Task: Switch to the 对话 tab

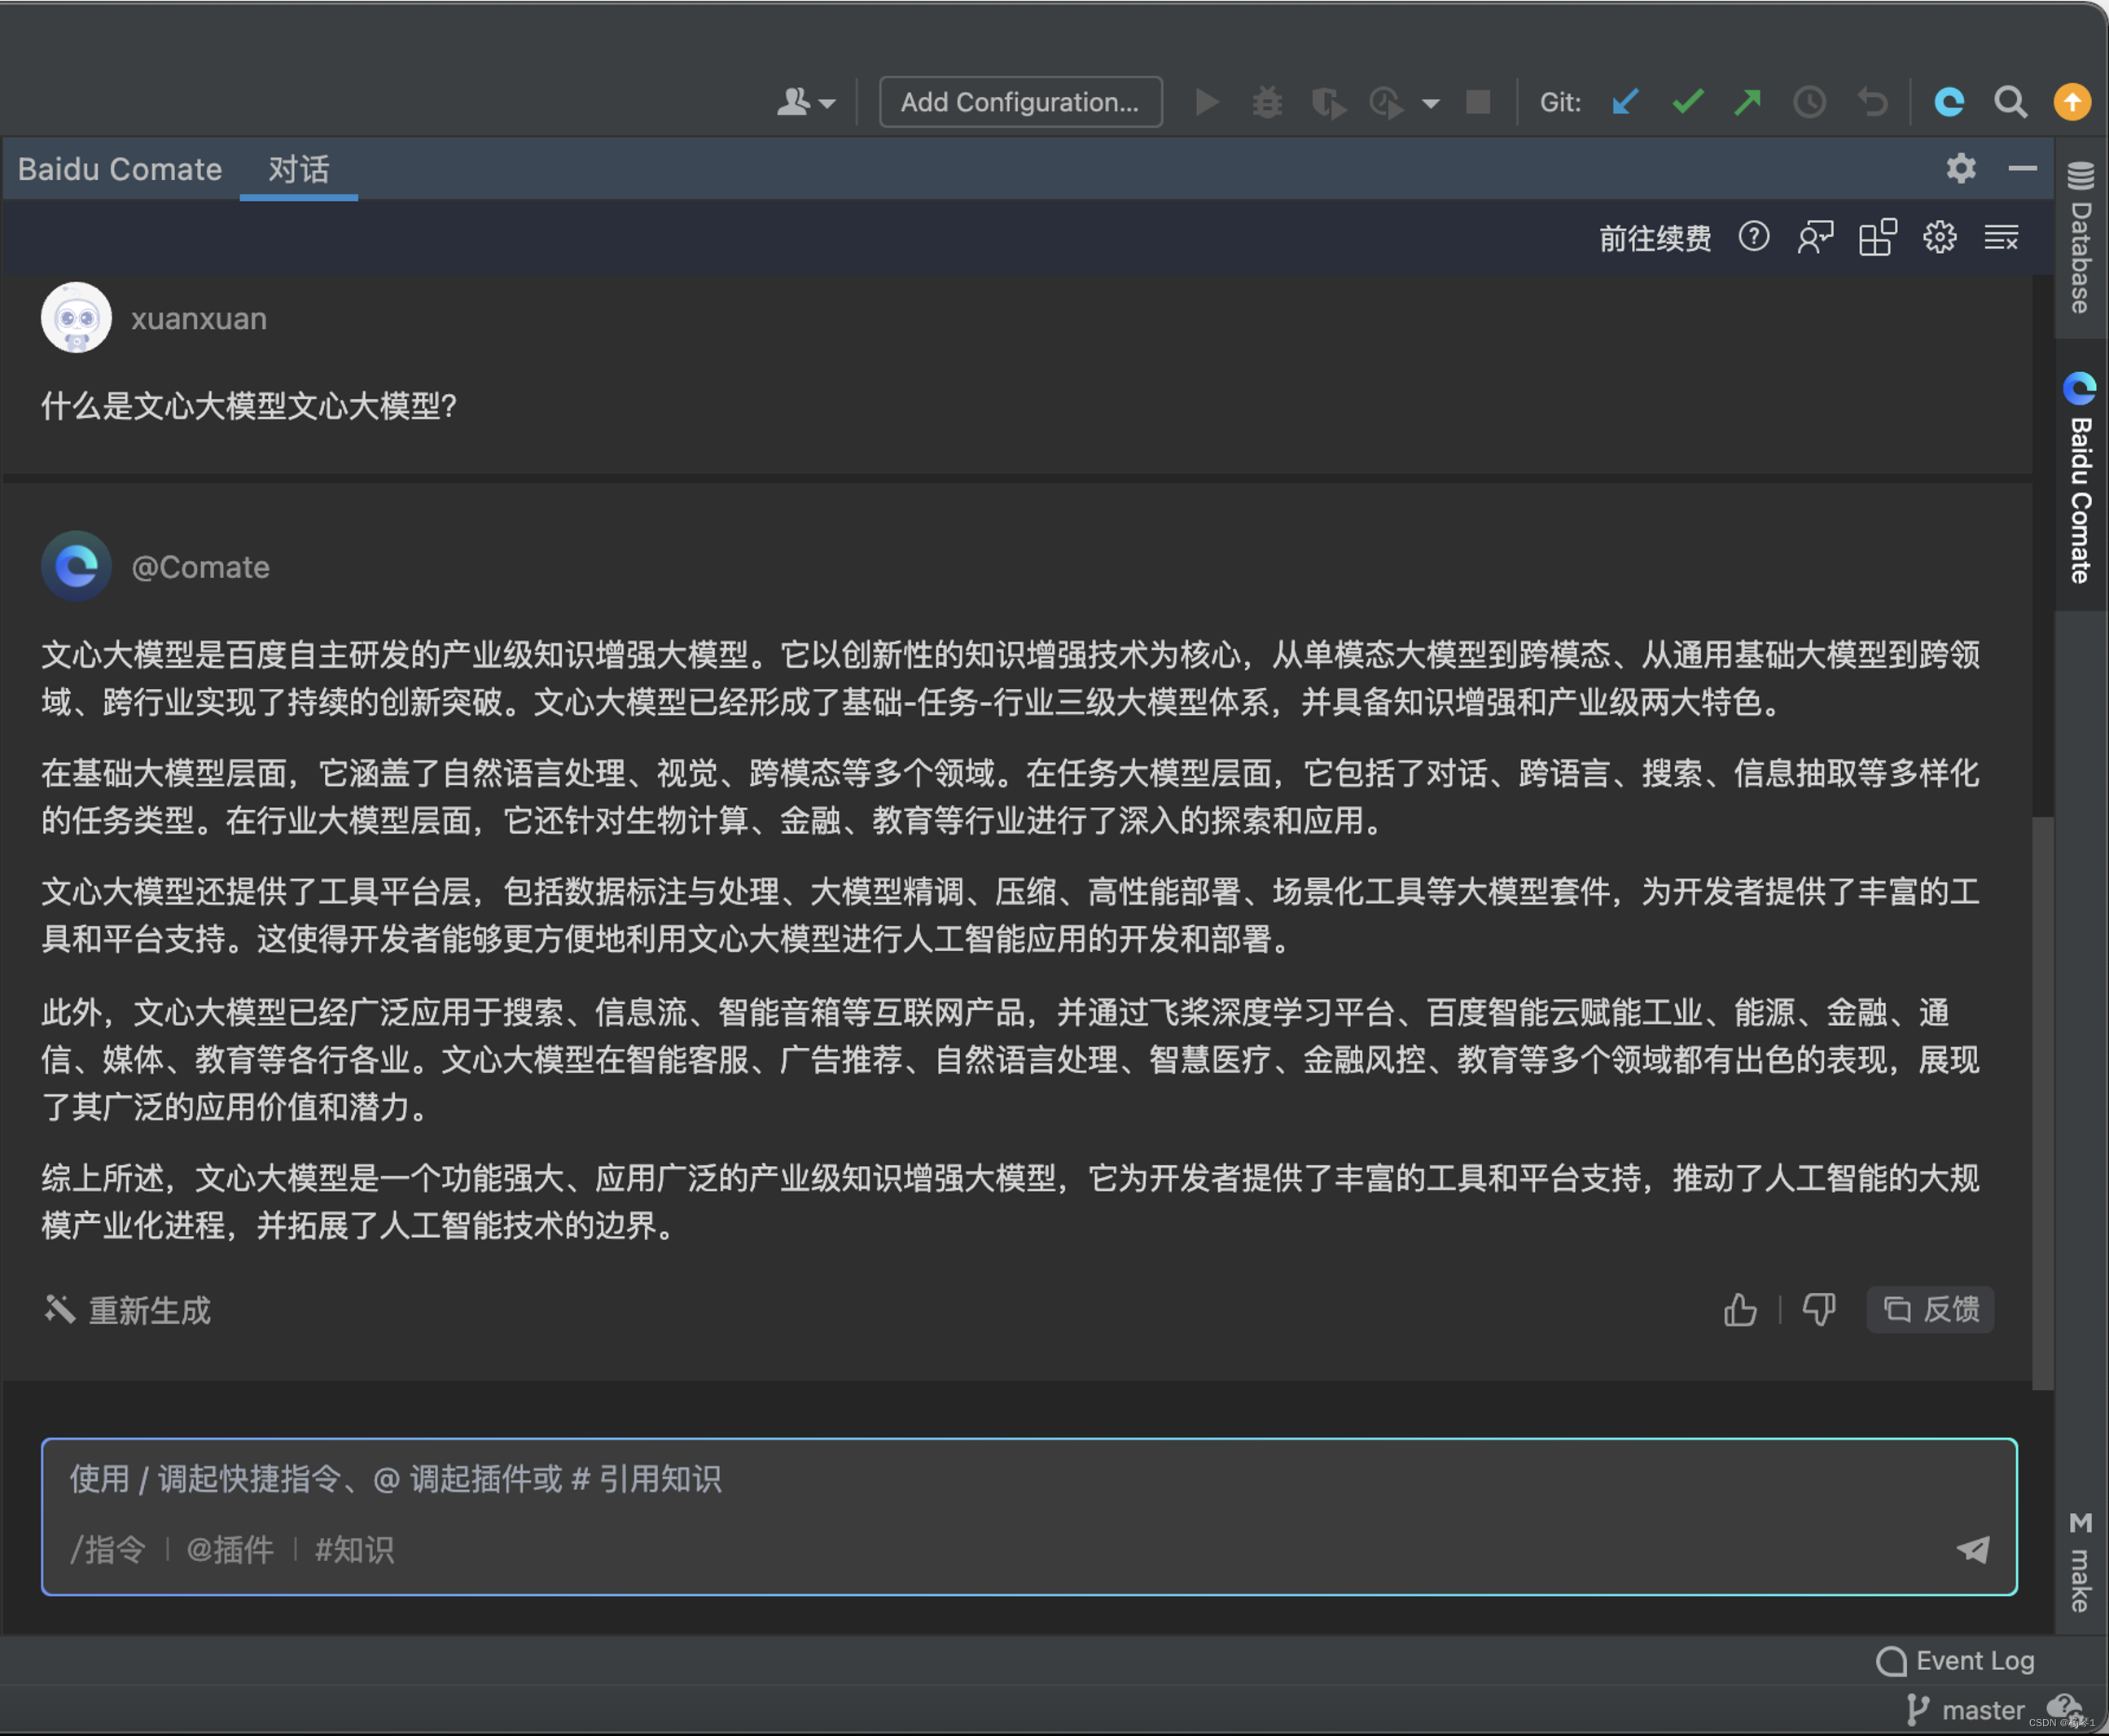Action: pyautogui.click(x=298, y=169)
